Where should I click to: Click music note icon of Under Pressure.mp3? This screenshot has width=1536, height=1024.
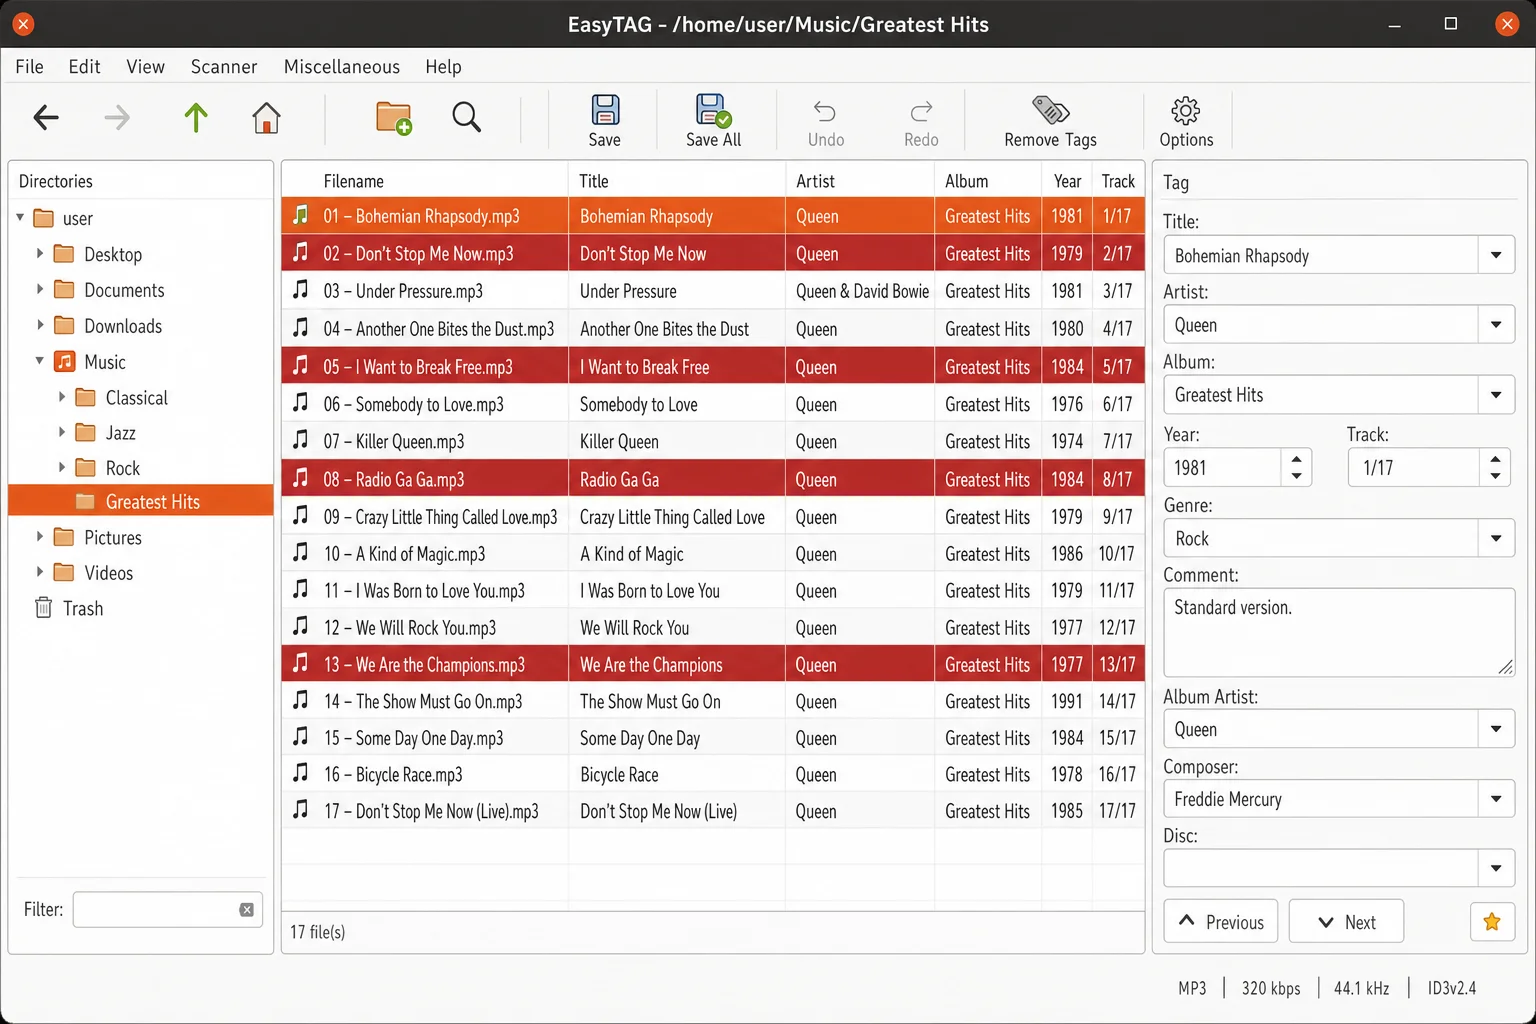point(300,290)
